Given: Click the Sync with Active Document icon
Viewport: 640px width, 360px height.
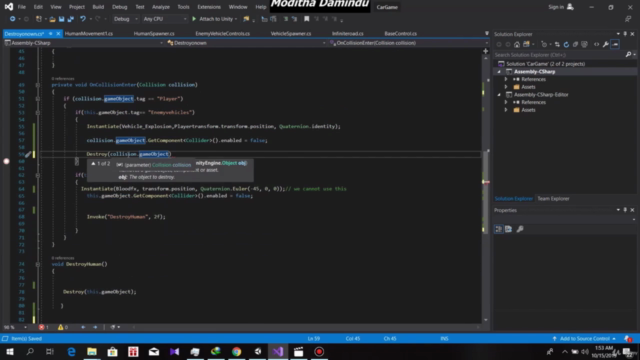Looking at the screenshot, I should click(557, 44).
